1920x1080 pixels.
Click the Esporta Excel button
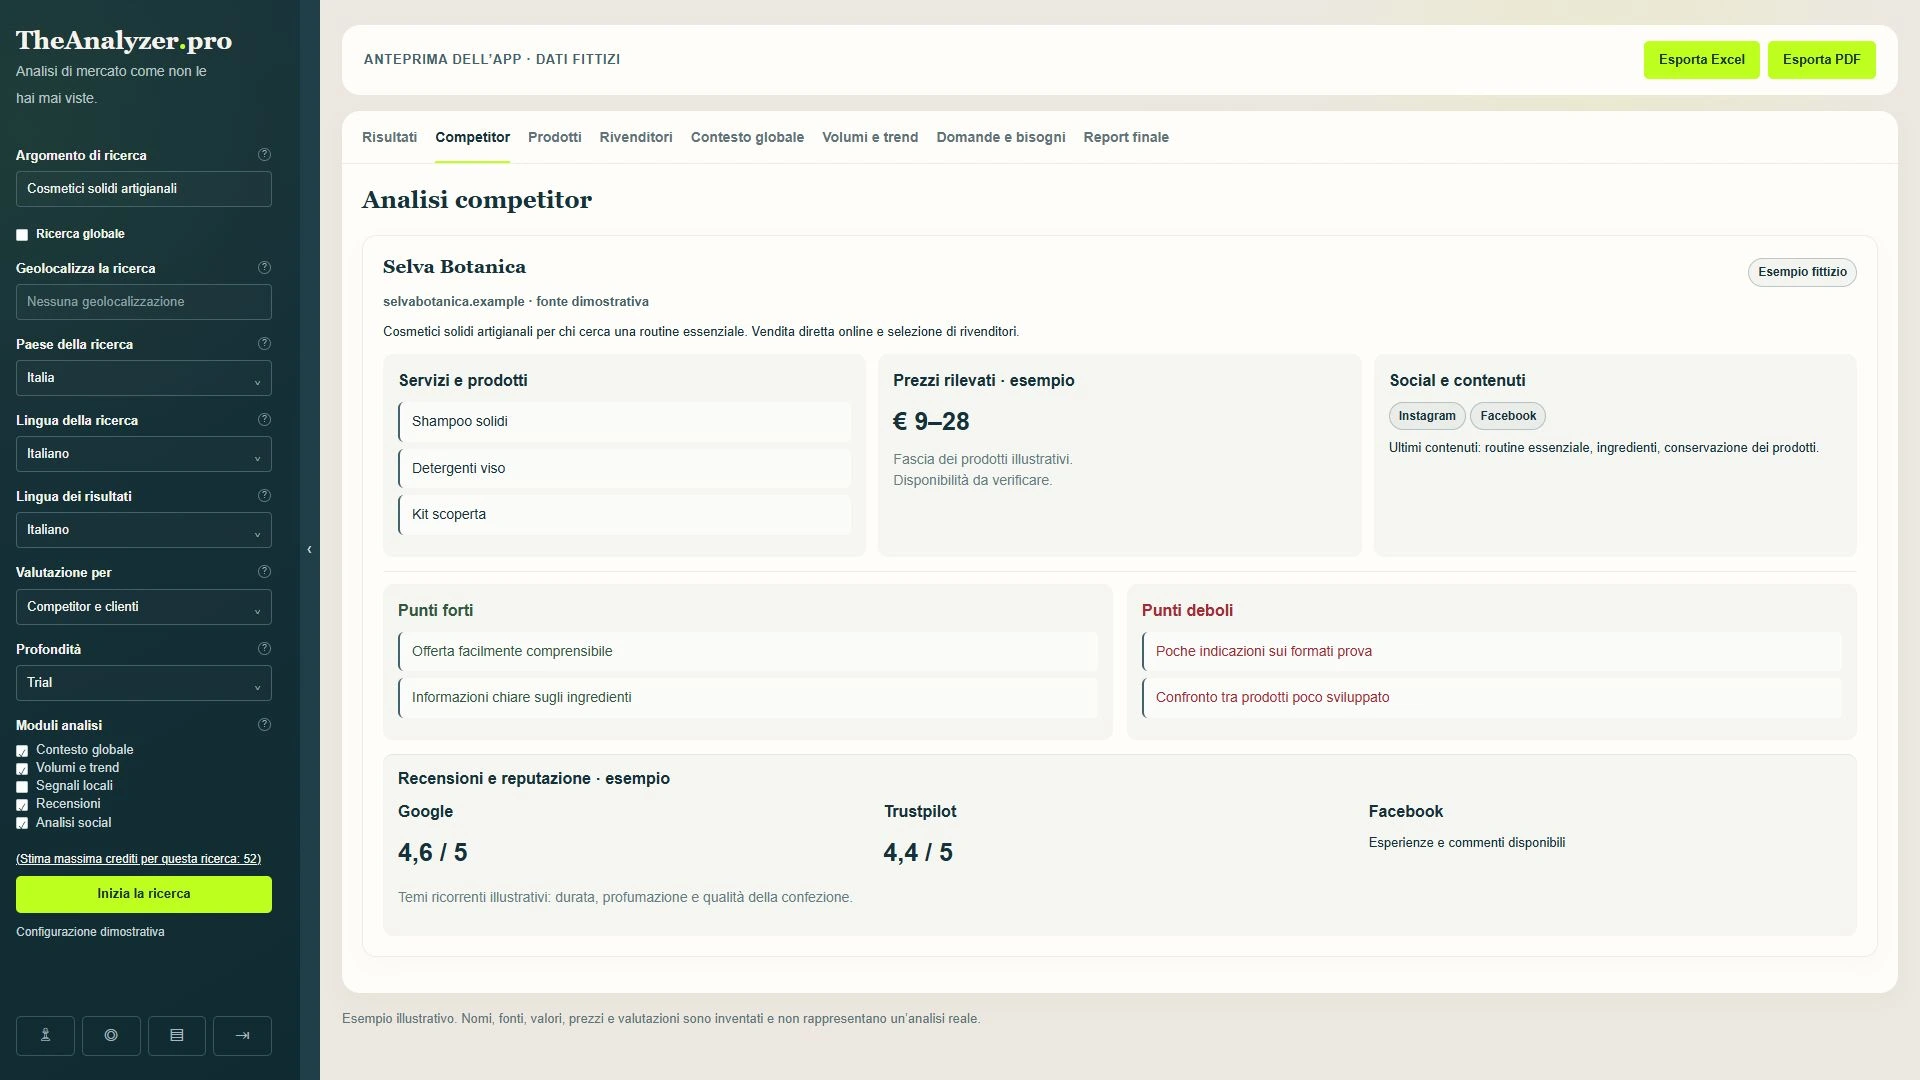[x=1702, y=60]
